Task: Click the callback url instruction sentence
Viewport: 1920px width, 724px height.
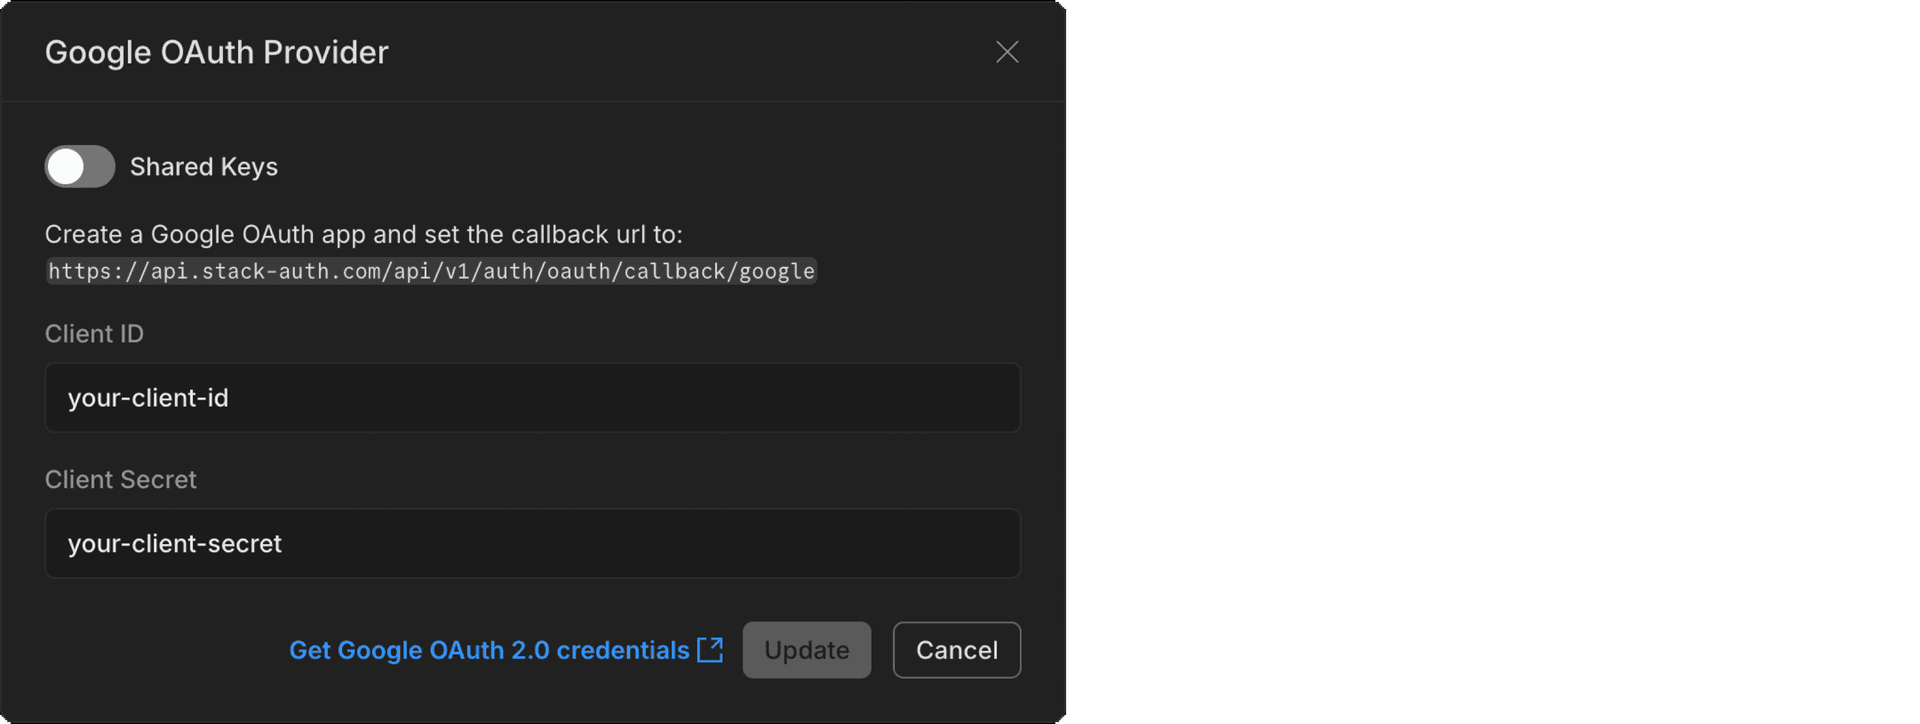Action: tap(363, 234)
